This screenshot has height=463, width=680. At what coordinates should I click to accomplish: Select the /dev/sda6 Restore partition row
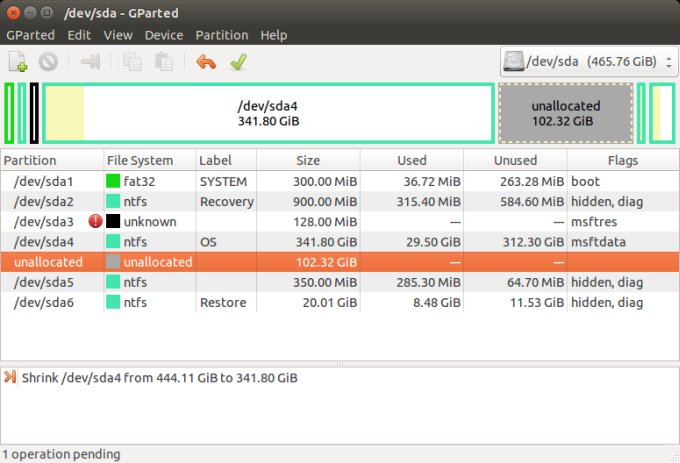(45, 302)
